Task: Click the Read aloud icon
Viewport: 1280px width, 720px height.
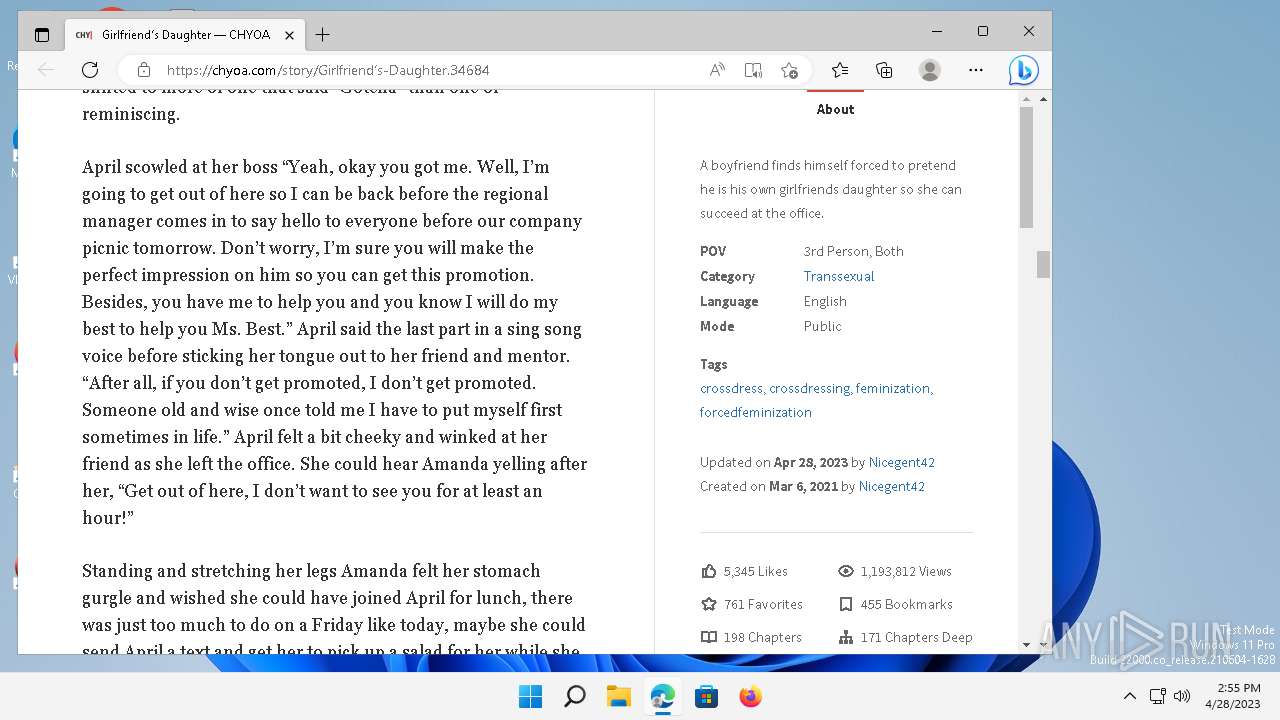Action: 717,70
